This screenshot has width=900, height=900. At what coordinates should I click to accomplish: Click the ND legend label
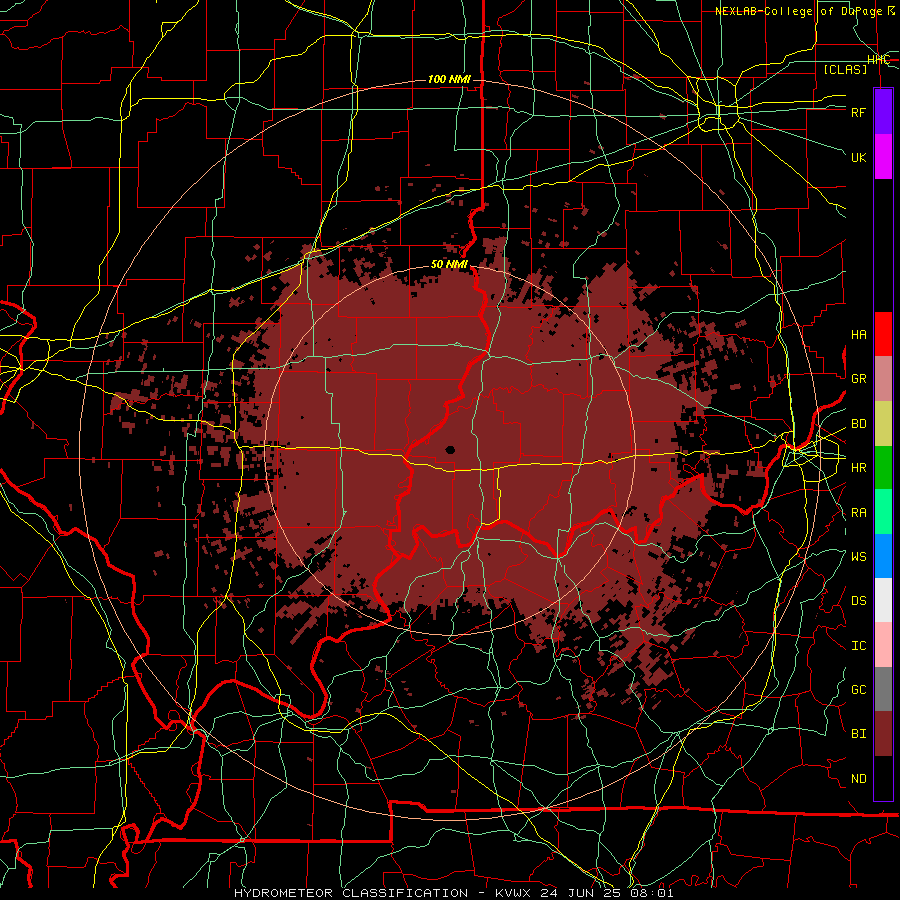858,779
